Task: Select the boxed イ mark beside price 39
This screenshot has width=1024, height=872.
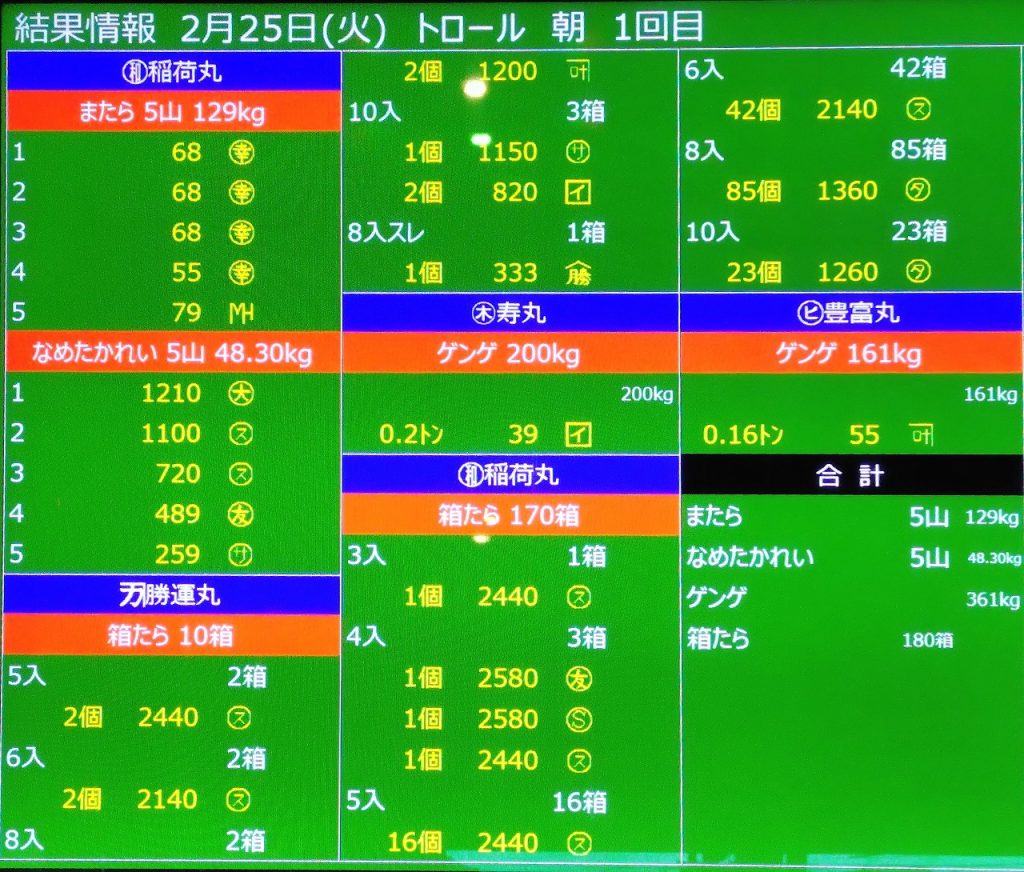Action: point(578,434)
